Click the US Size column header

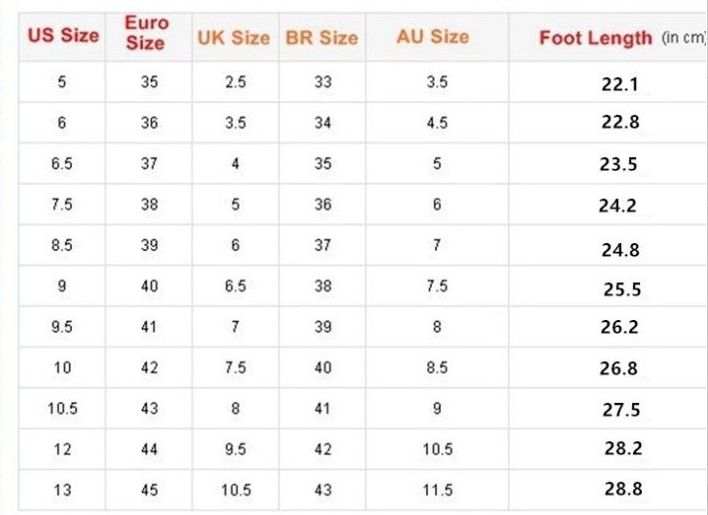pos(63,36)
